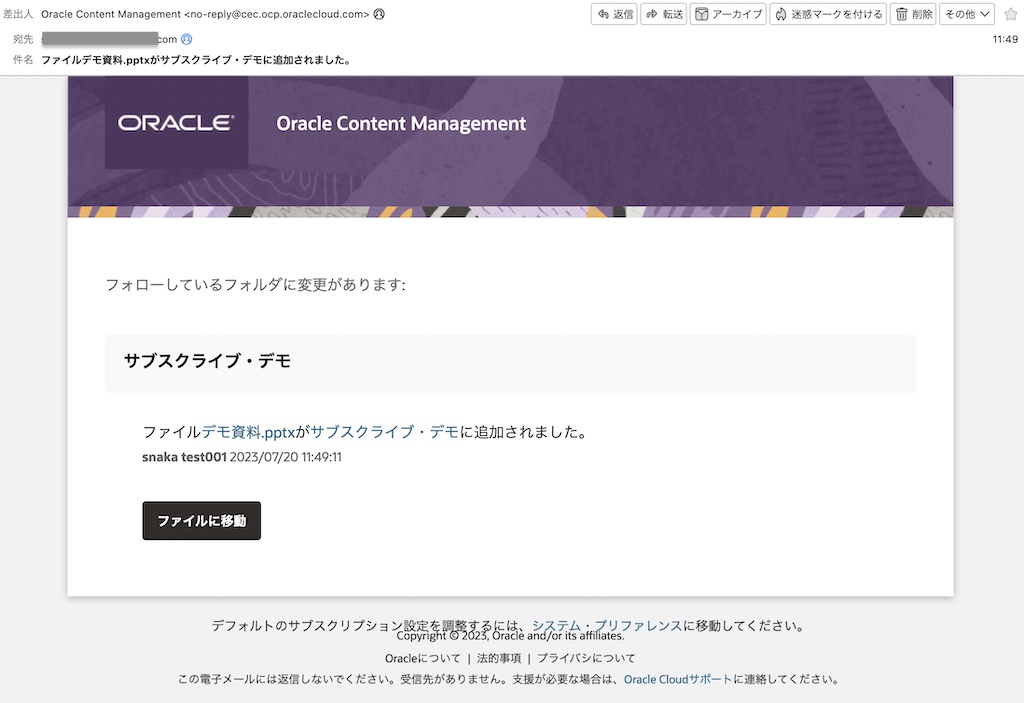Mark message as junk with 迷惑マークを付ける
The image size is (1024, 703).
pos(828,14)
